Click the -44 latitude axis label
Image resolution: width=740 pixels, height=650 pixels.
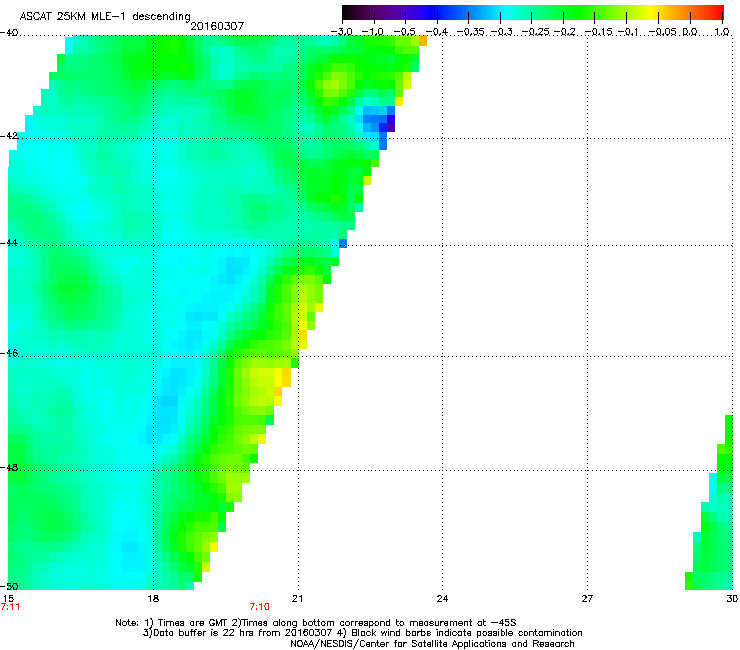pos(9,243)
